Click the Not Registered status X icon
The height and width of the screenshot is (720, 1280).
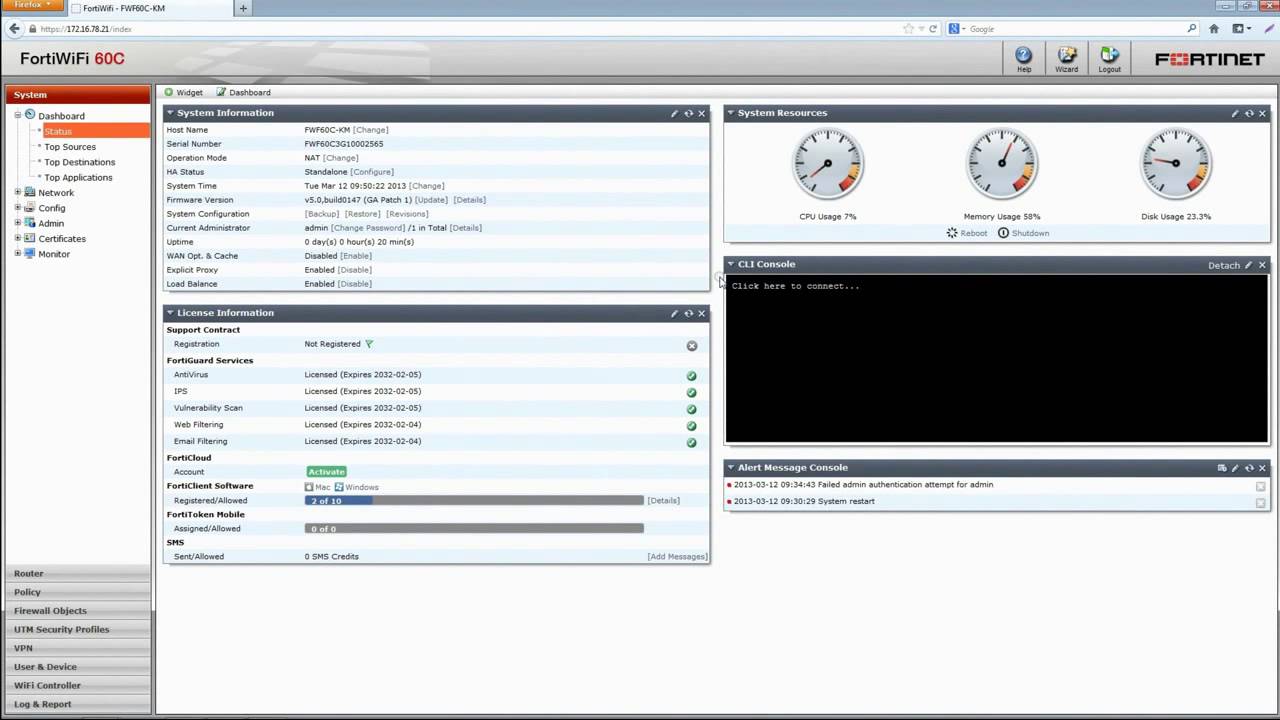[x=691, y=345]
